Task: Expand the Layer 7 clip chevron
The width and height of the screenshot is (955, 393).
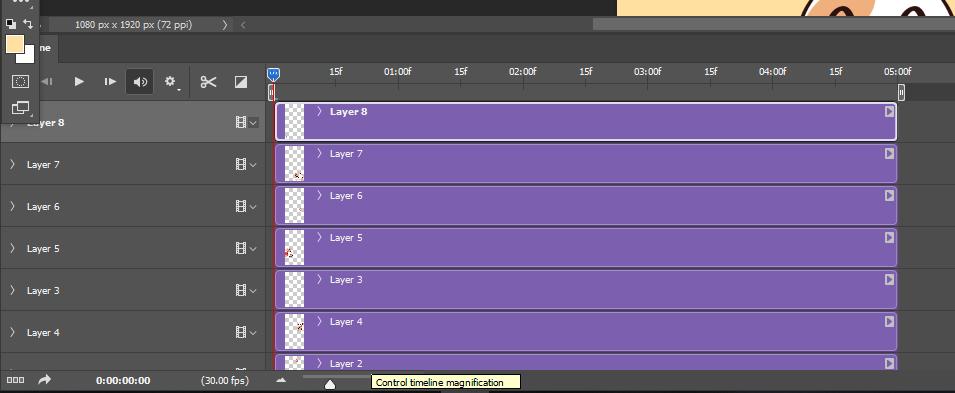Action: point(319,154)
